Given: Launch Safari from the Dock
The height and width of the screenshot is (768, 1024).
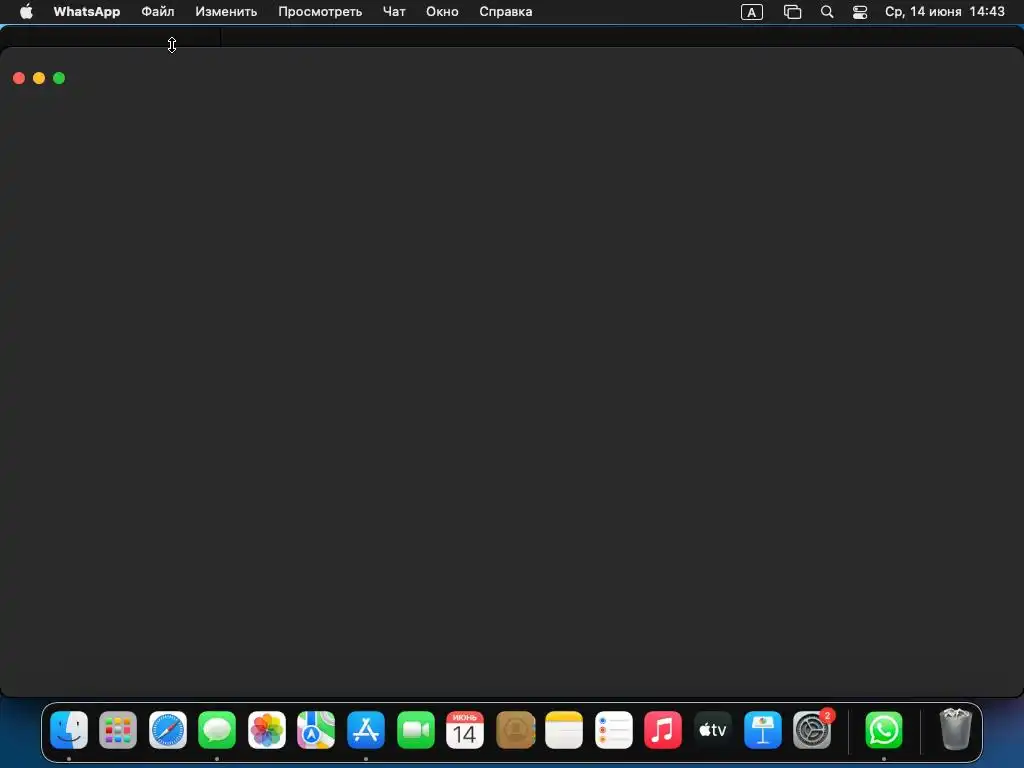Looking at the screenshot, I should [168, 729].
